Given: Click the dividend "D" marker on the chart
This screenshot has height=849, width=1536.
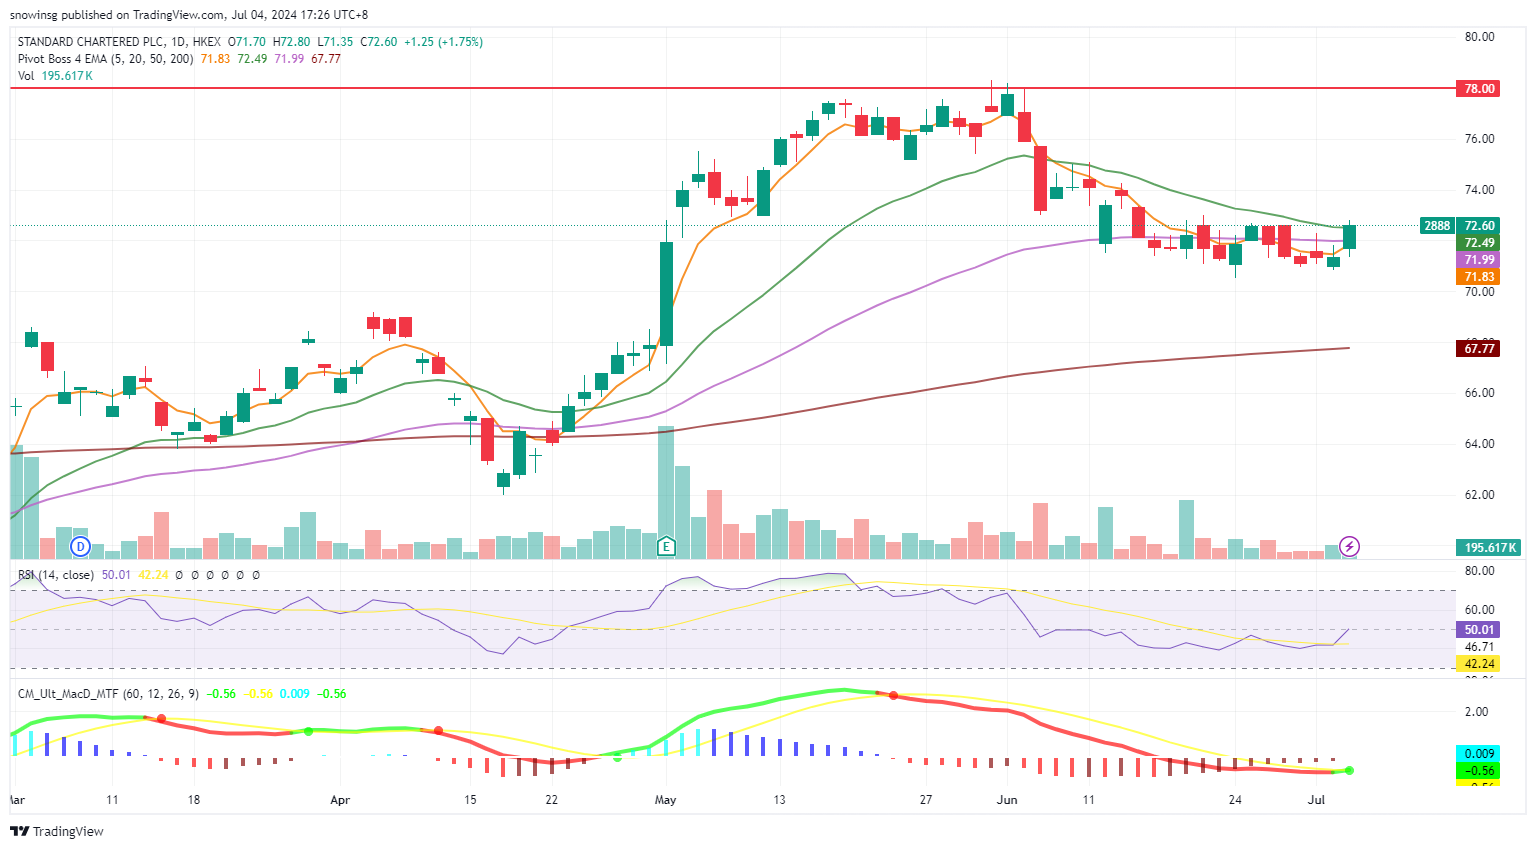Looking at the screenshot, I should coord(81,546).
